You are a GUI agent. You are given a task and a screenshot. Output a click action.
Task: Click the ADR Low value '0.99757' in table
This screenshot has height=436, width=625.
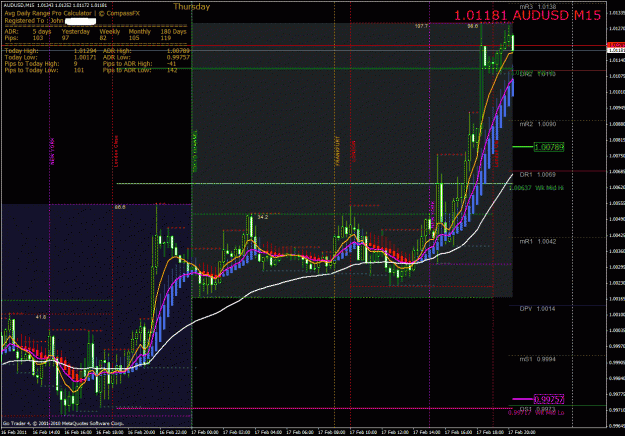point(178,57)
